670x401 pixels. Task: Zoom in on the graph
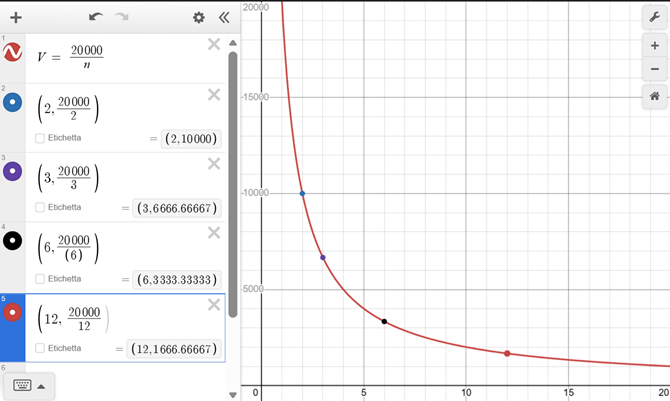click(654, 45)
